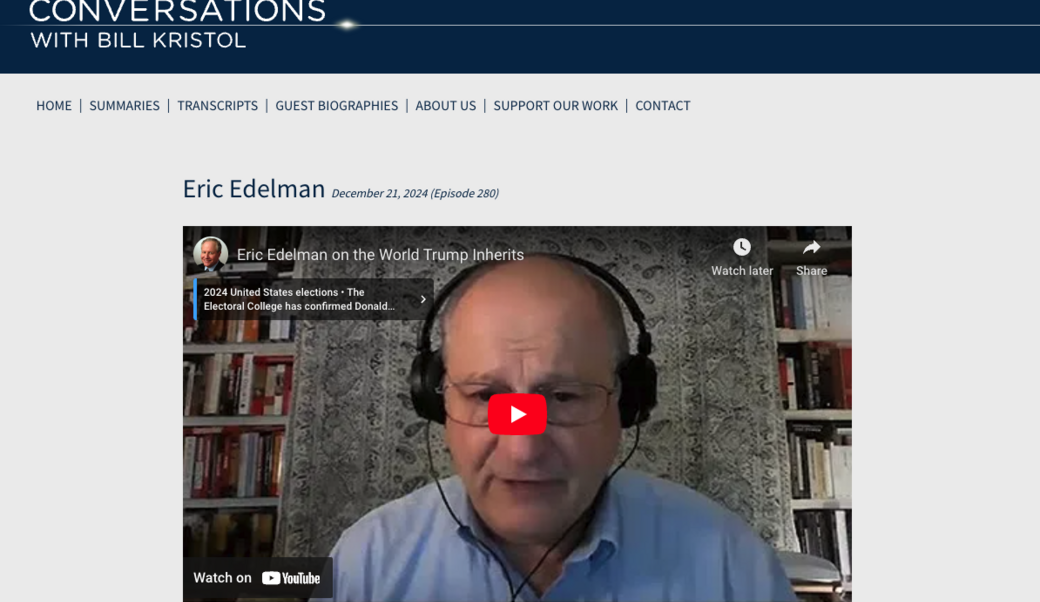The height and width of the screenshot is (602, 1040).
Task: Expand the 2024 United States elections info chevron
Action: click(423, 299)
